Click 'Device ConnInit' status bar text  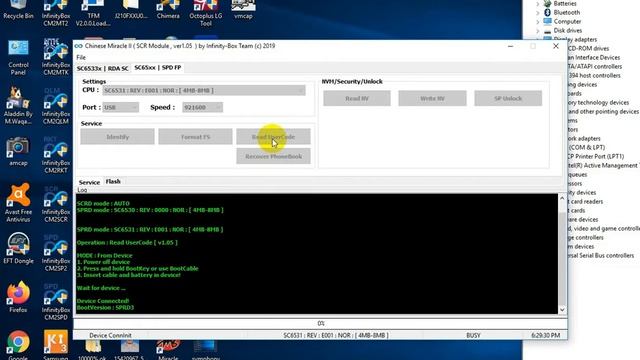(110, 336)
